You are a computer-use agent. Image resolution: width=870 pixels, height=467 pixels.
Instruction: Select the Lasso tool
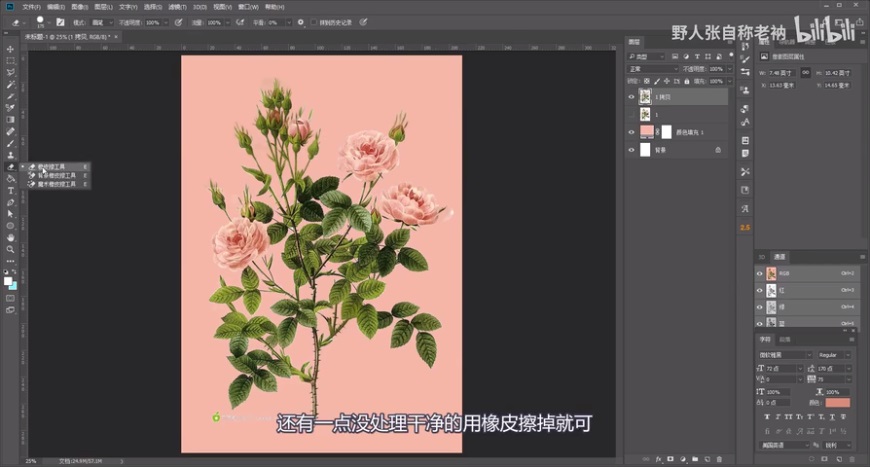pos(10,73)
